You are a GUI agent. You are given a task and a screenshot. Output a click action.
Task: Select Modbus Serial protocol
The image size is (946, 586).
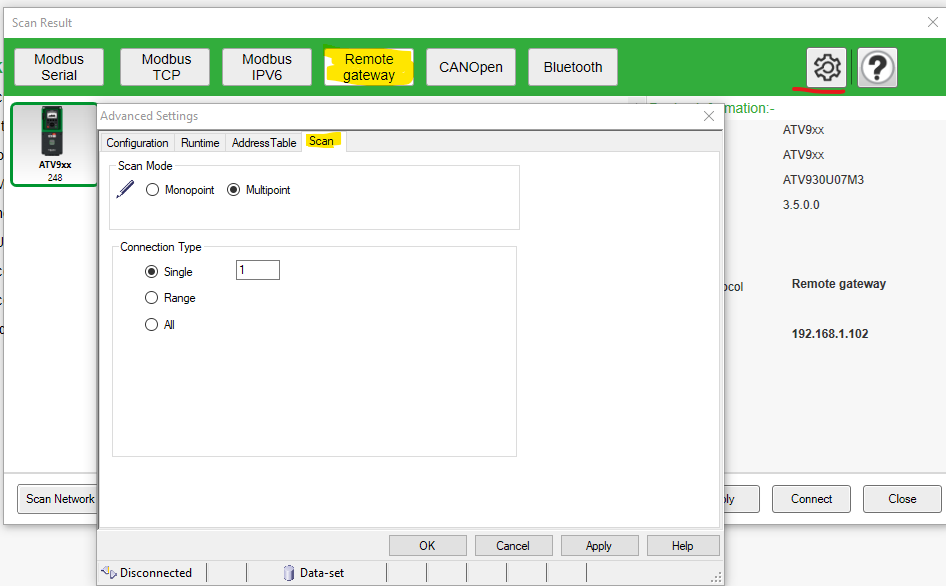(x=59, y=67)
